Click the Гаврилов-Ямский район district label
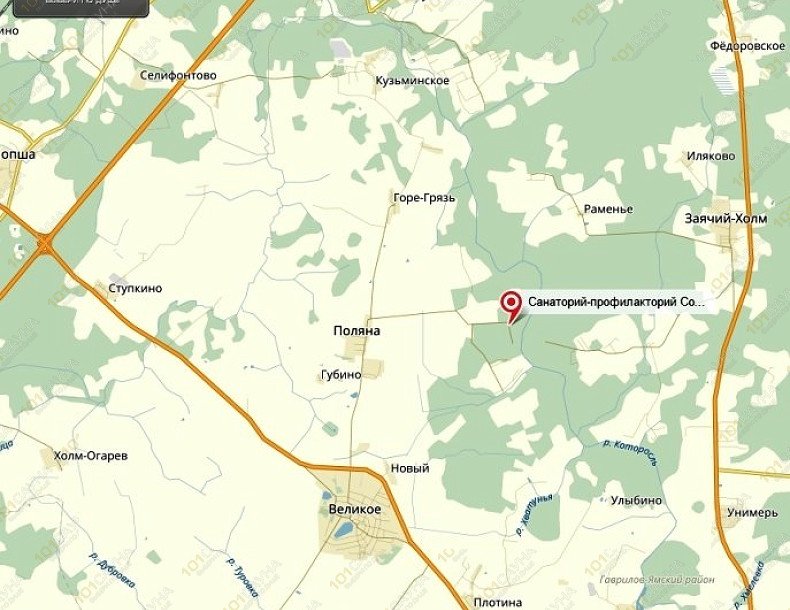Image resolution: width=790 pixels, height=610 pixels. pos(657,580)
